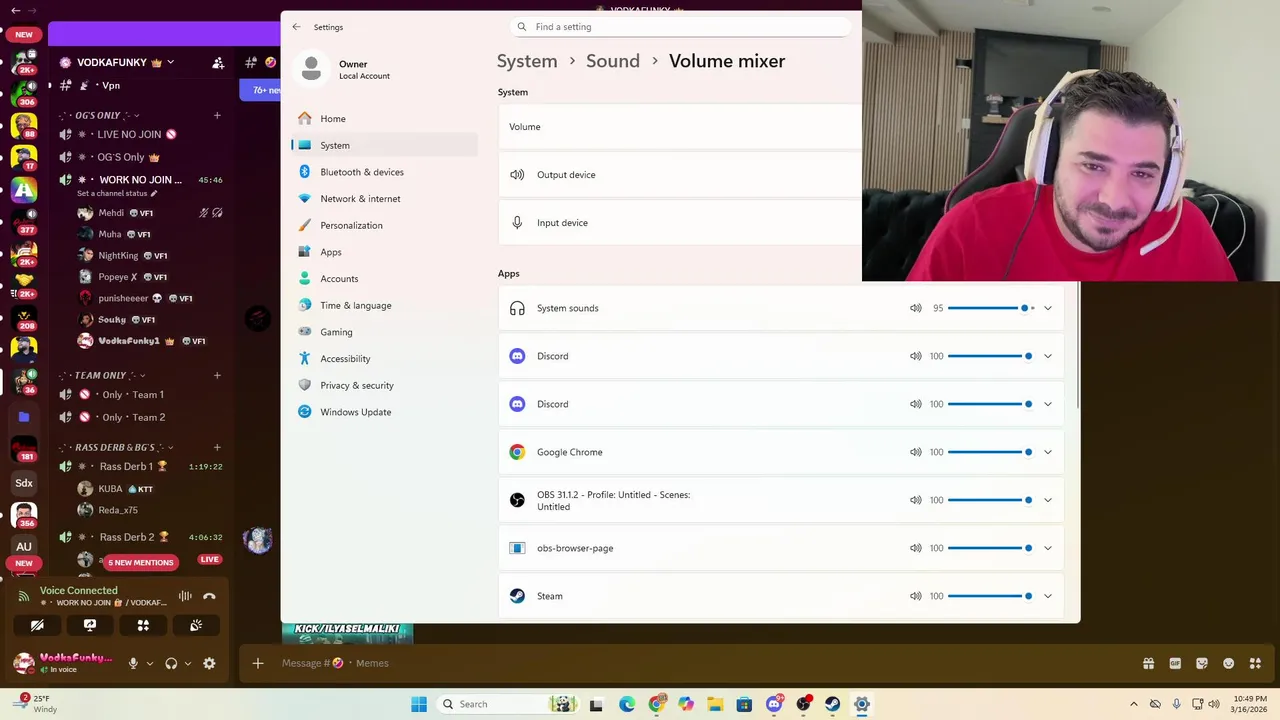Viewport: 1280px width, 720px height.
Task: Disconnect from Discord voice channel
Action: tap(209, 596)
